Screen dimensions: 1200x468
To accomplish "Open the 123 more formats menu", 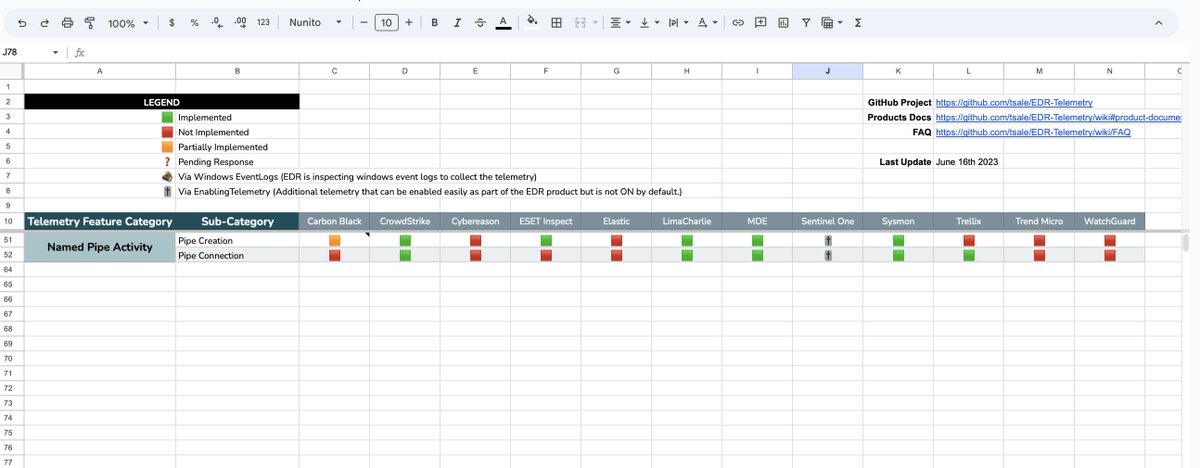I will click(263, 22).
